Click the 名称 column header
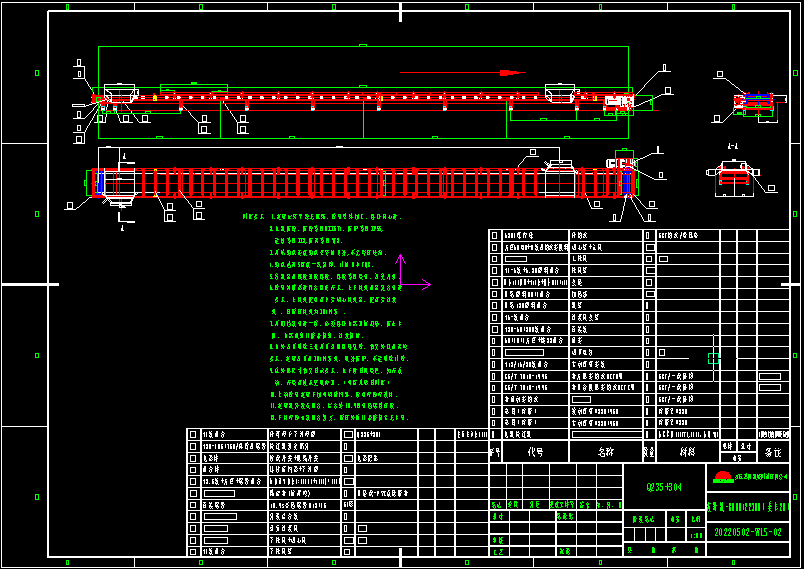 pyautogui.click(x=606, y=452)
